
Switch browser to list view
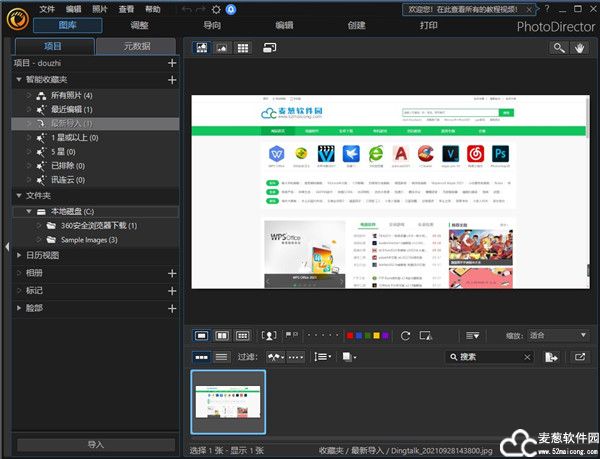tap(221, 357)
